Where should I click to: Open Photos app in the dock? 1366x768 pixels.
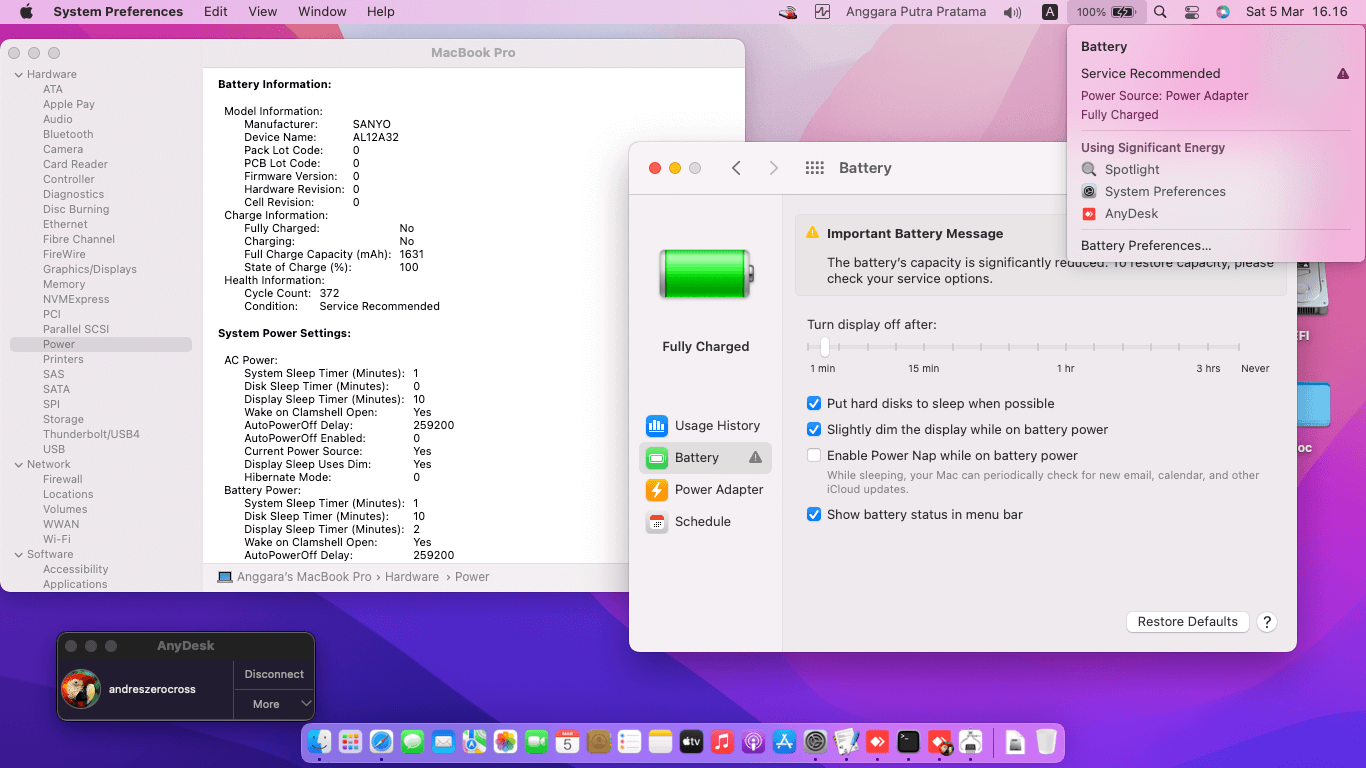pyautogui.click(x=505, y=741)
